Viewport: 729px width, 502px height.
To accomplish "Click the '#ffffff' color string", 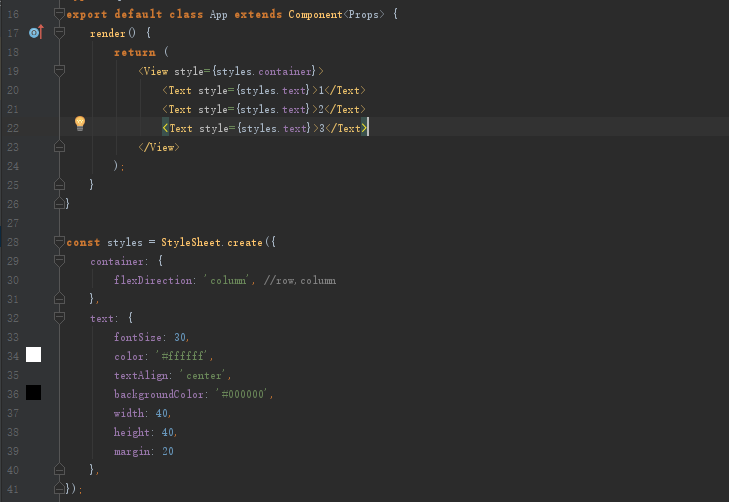I will point(182,356).
